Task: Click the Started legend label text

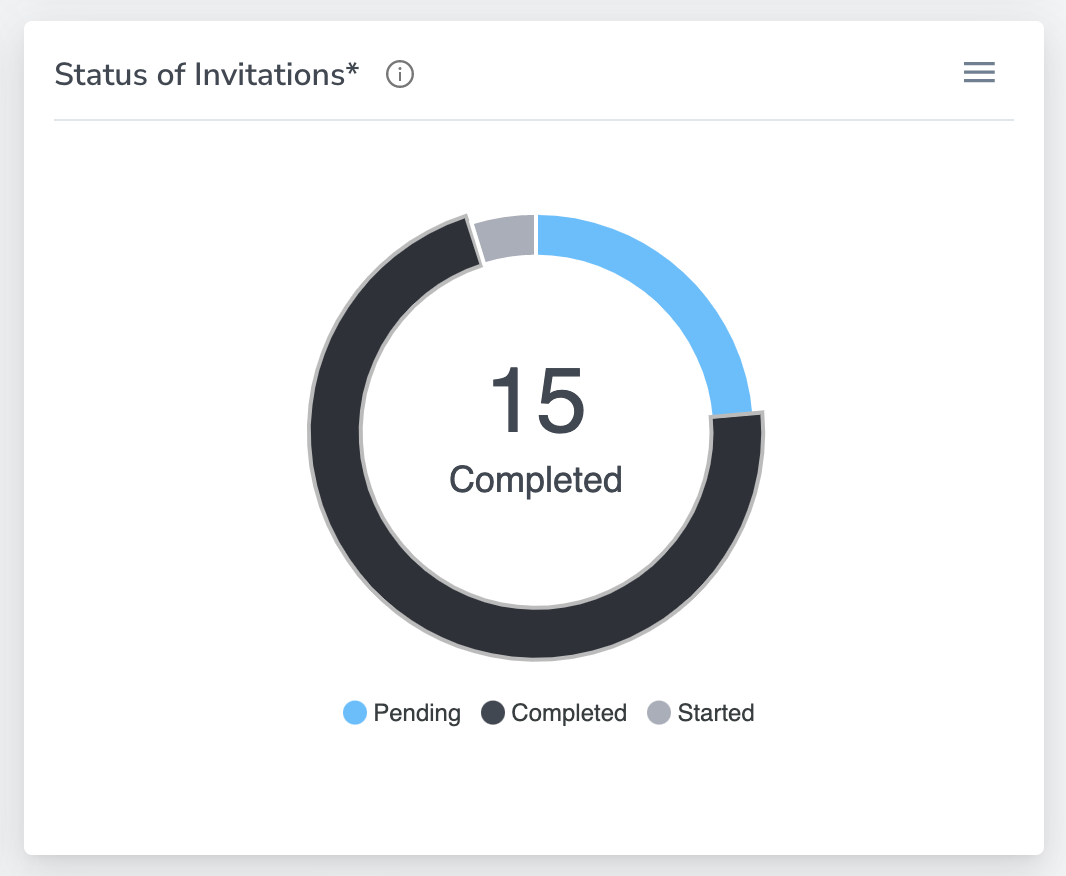Action: tap(715, 713)
